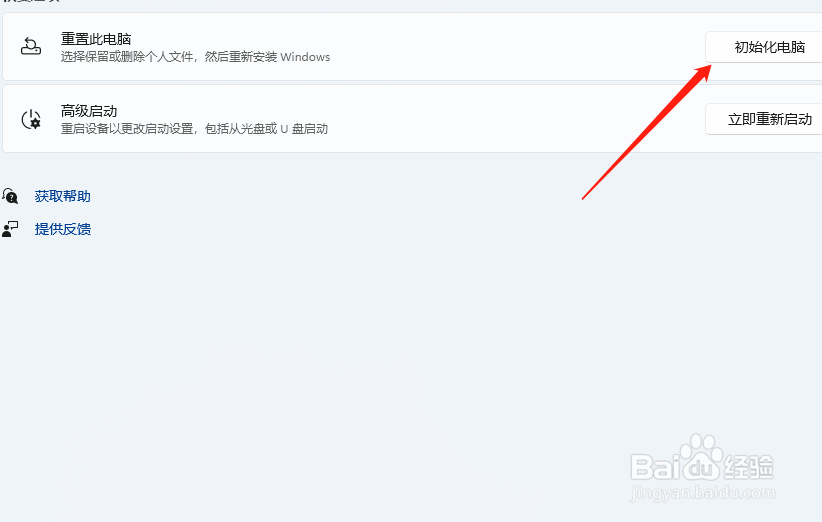
Task: Select the 重置此电脑 title text
Action: coord(96,39)
